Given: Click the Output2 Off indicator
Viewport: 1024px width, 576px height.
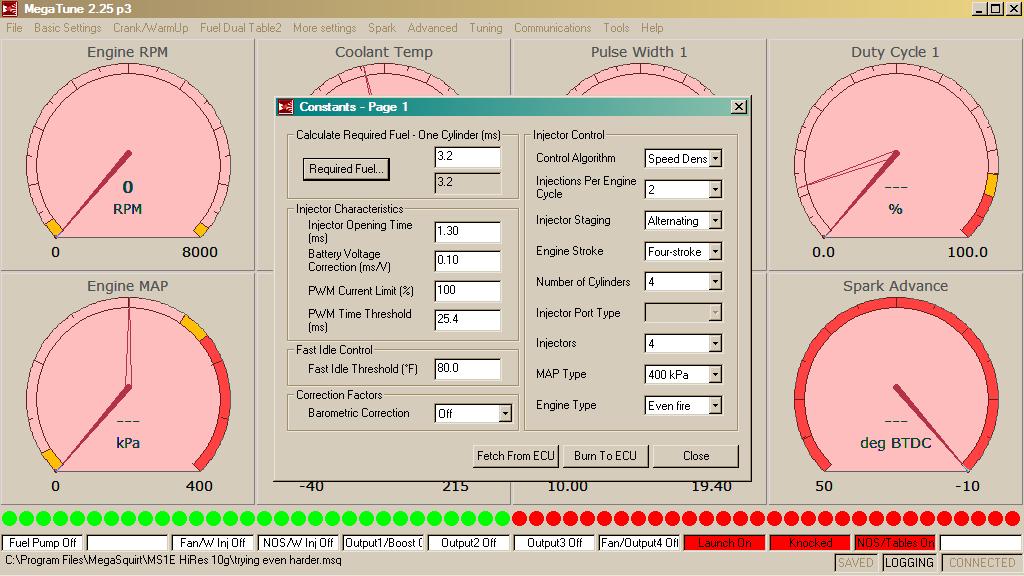Looking at the screenshot, I should click(468, 543).
